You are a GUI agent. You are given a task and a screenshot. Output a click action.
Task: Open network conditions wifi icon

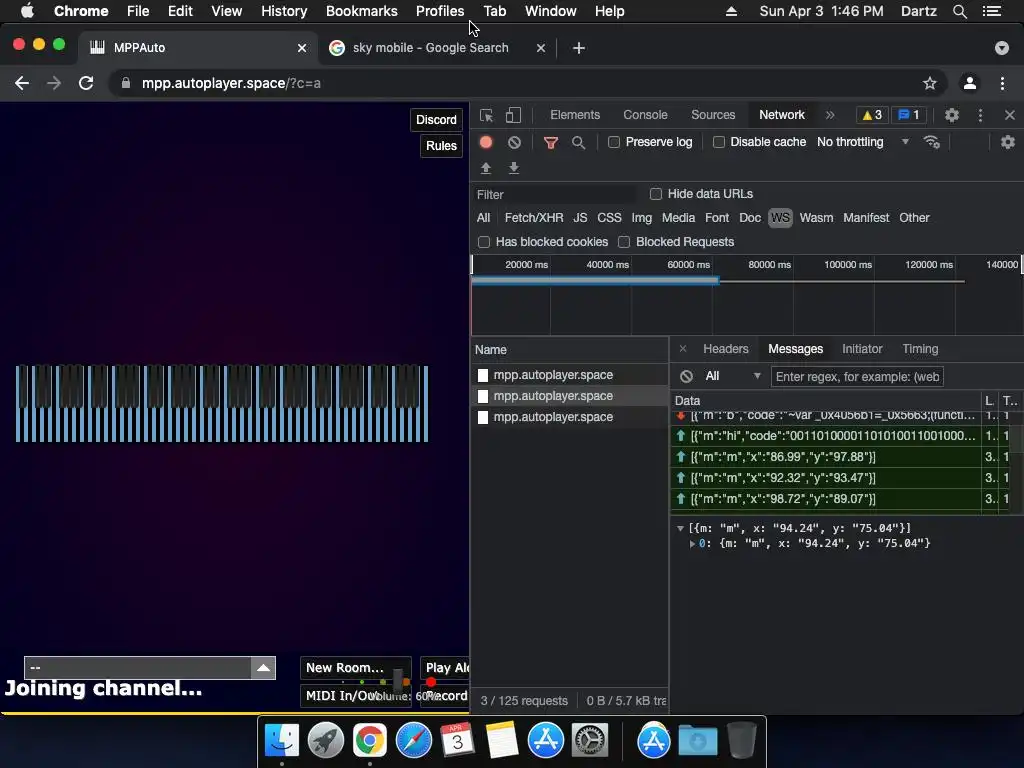pyautogui.click(x=932, y=142)
